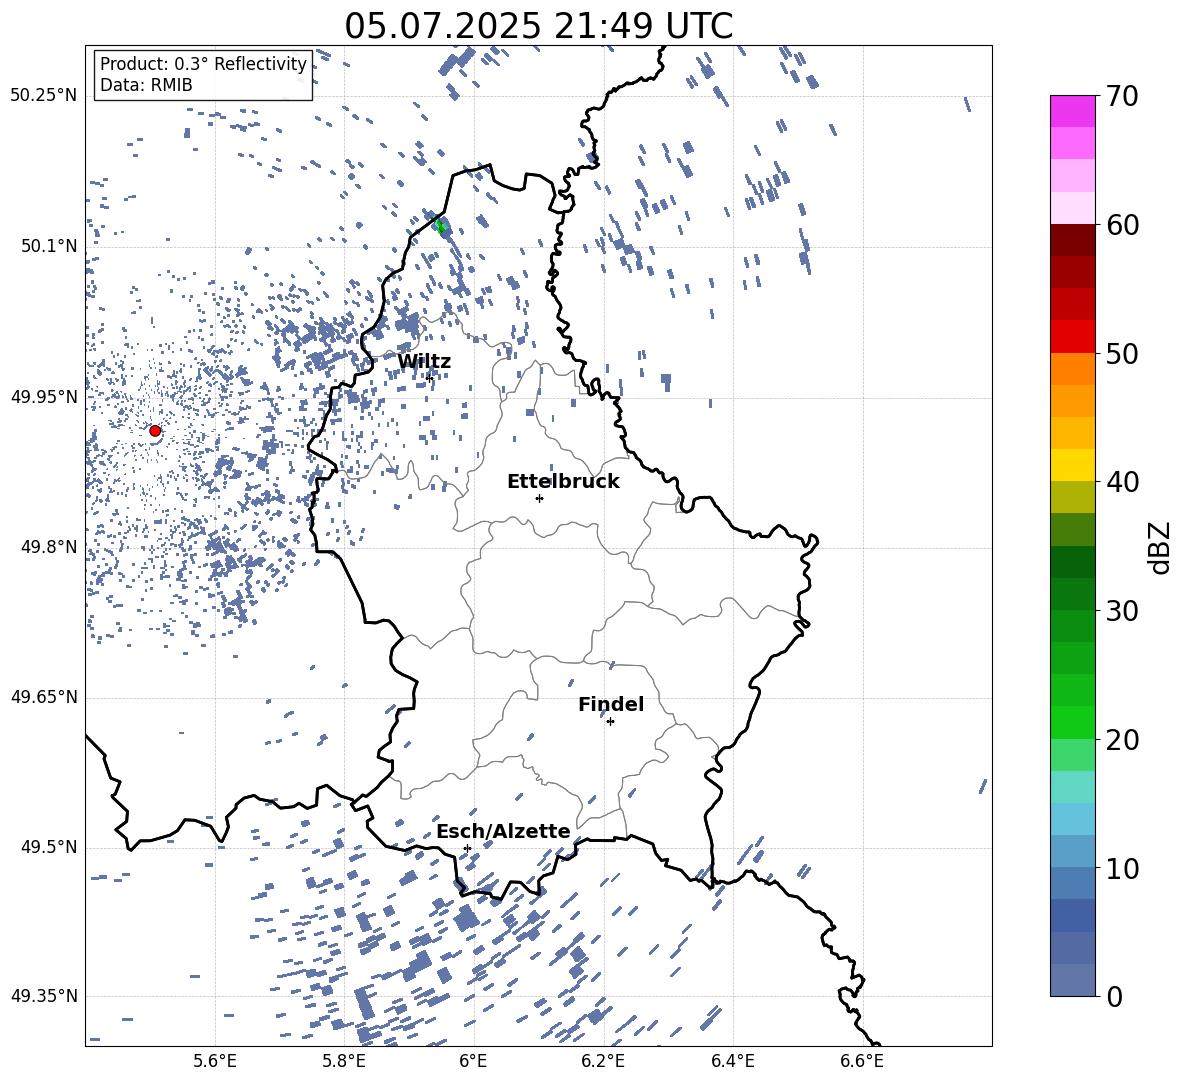Screen dimensions: 1184x1081
Task: Click the 6.4°E longitude label
Action: click(x=732, y=1061)
